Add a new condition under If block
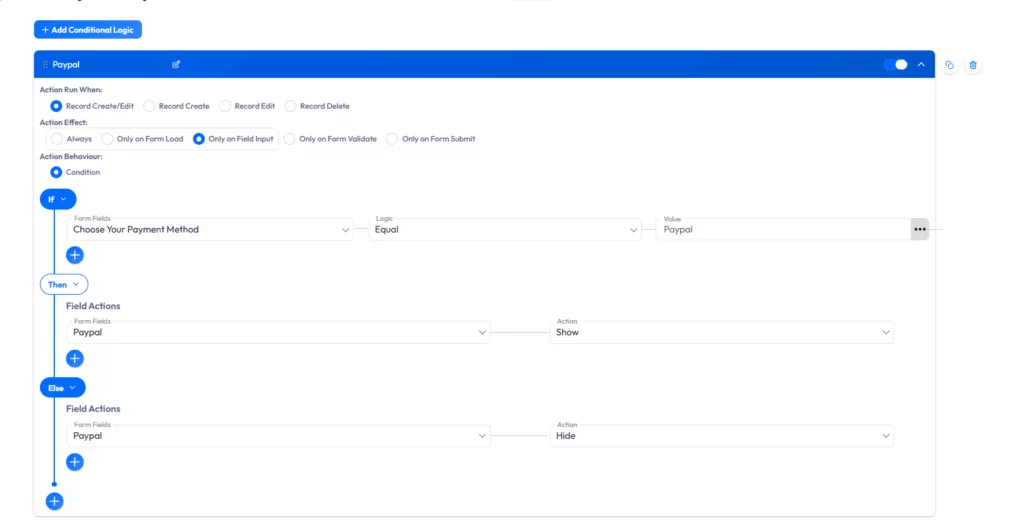Image resolution: width=1024 pixels, height=520 pixels. pos(75,255)
